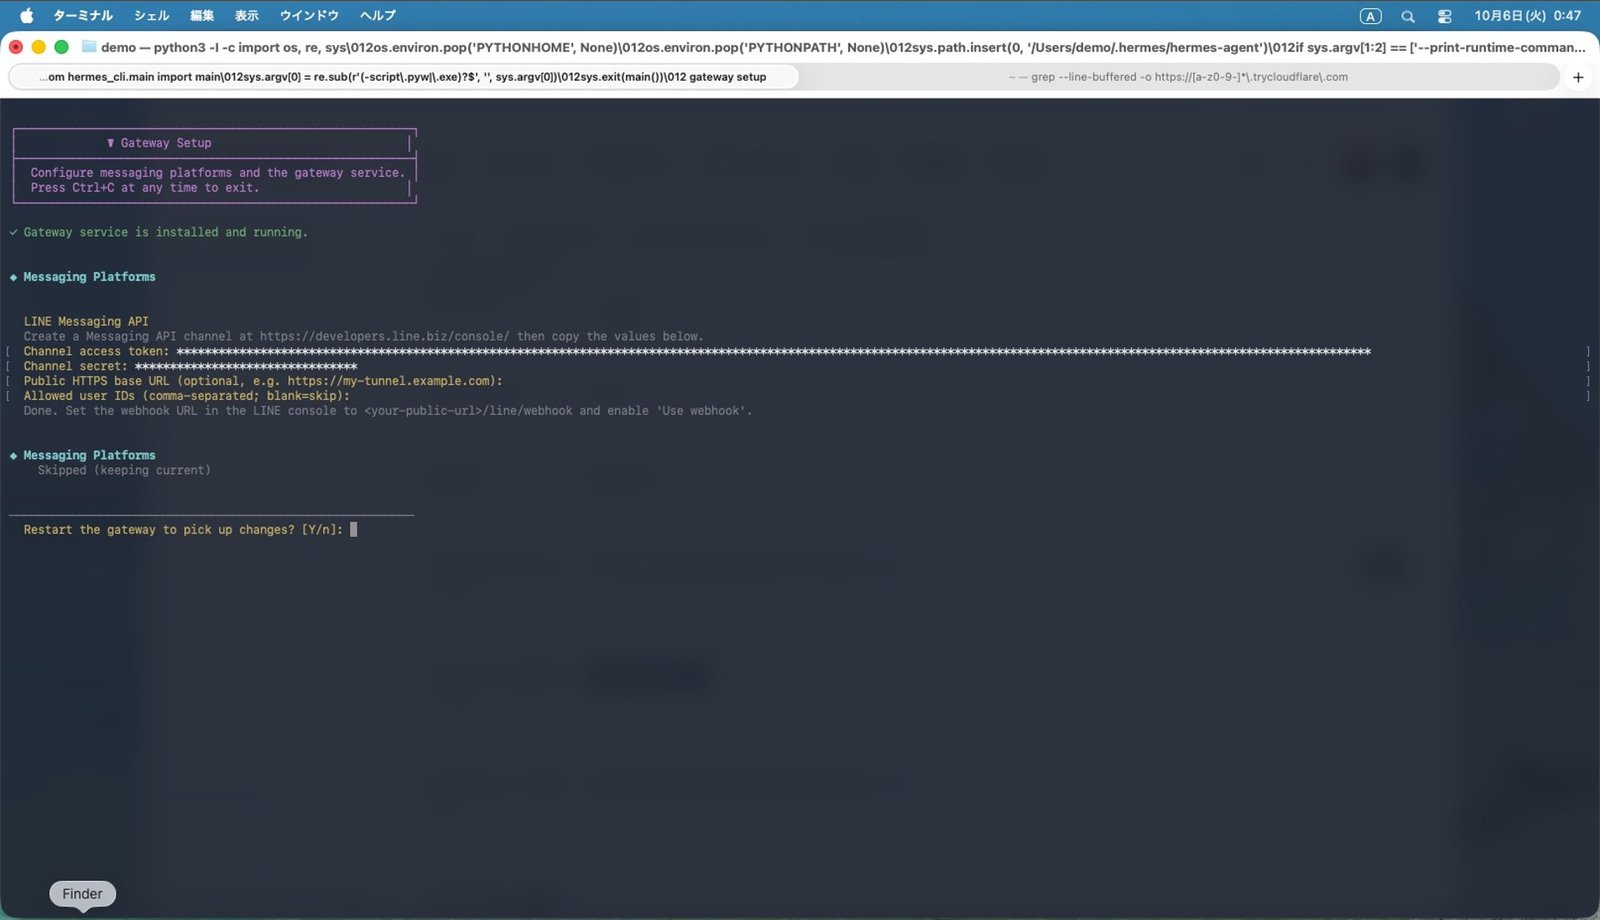Screen dimensions: 1600x920
Task: Click the 'Public HTTPS base URL' prompt line
Action: [x=263, y=381]
